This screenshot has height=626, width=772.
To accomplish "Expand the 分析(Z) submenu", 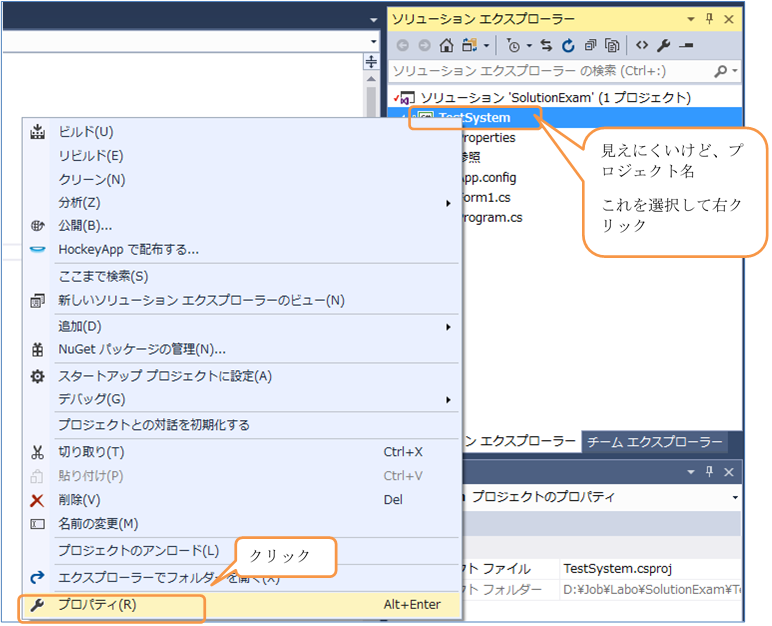I will [x=448, y=203].
